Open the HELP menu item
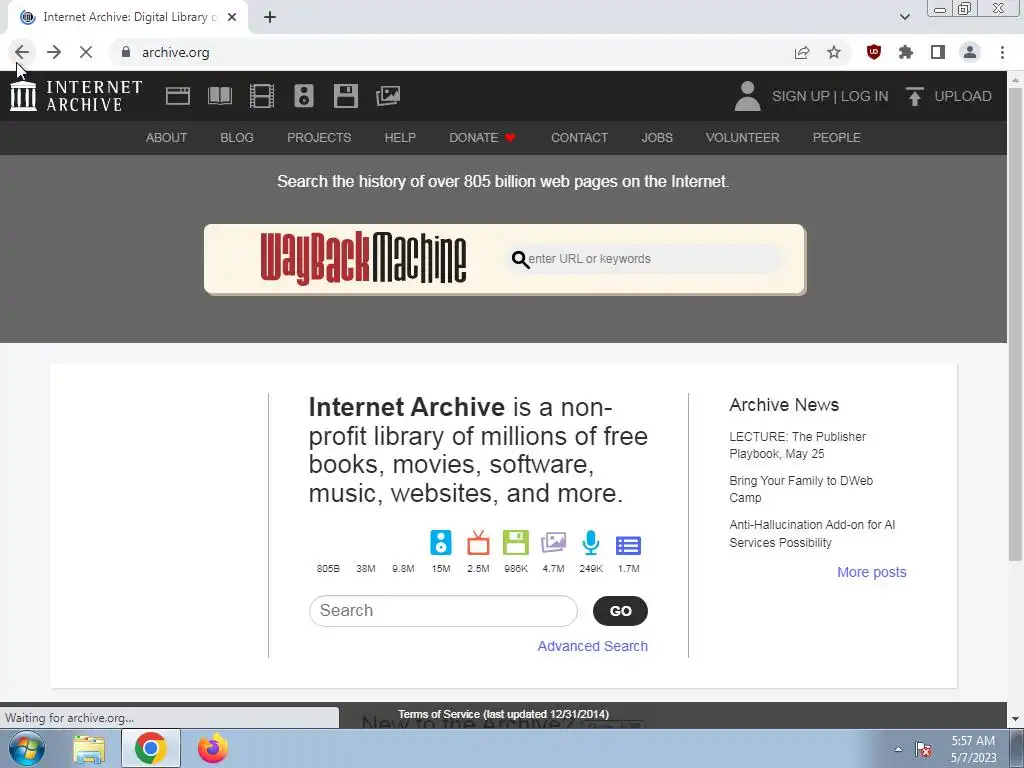Screen dimensions: 1024x768 400,138
